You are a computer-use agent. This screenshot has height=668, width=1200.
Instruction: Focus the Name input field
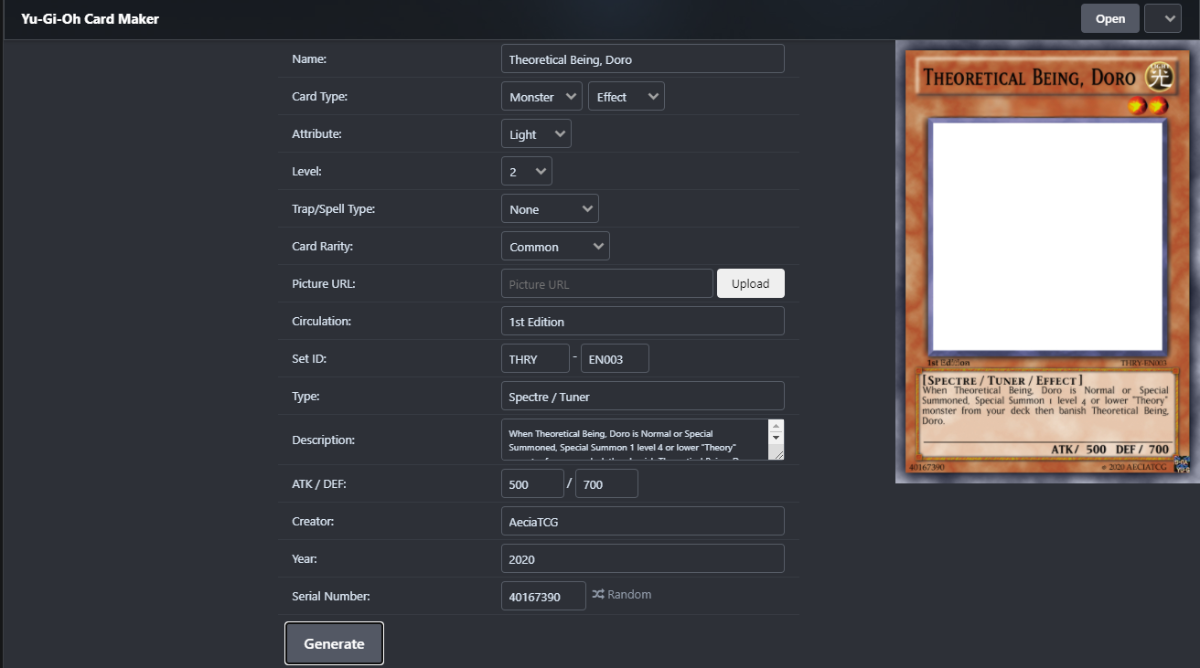click(x=642, y=59)
